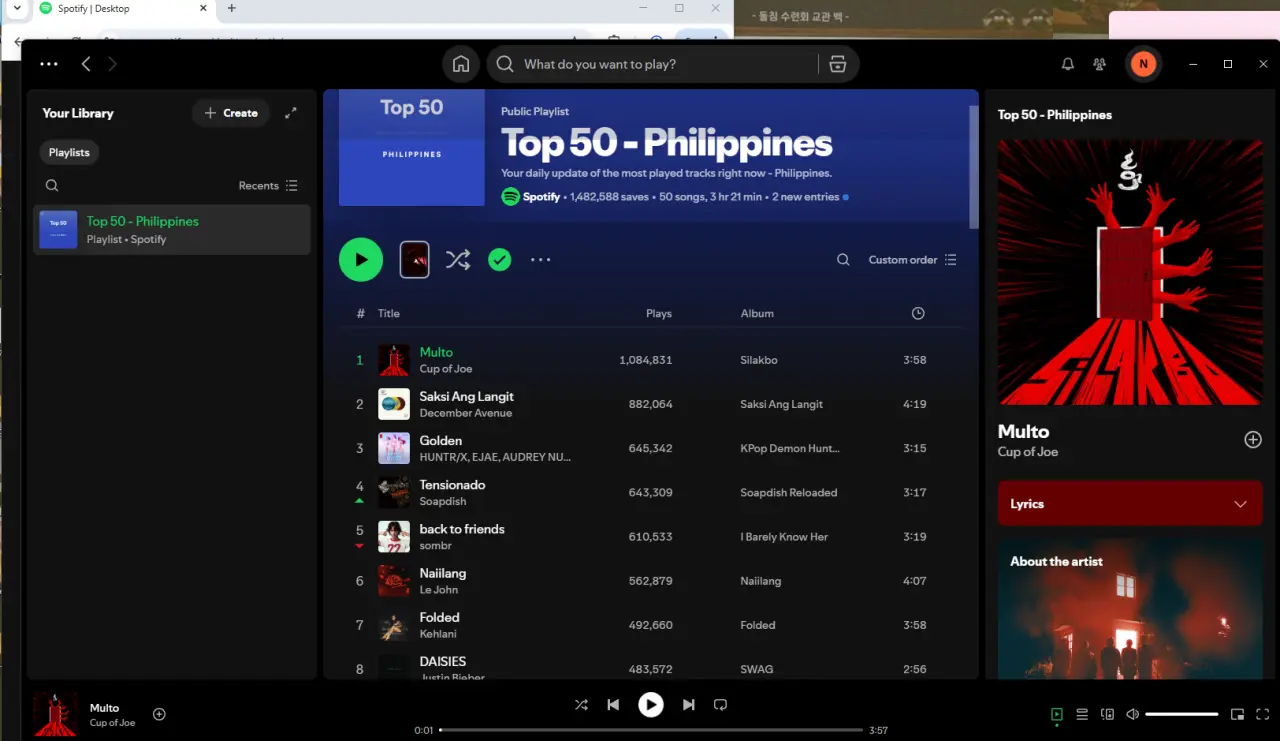Click the Browse icon in search bar
The height and width of the screenshot is (741, 1280).
838,64
